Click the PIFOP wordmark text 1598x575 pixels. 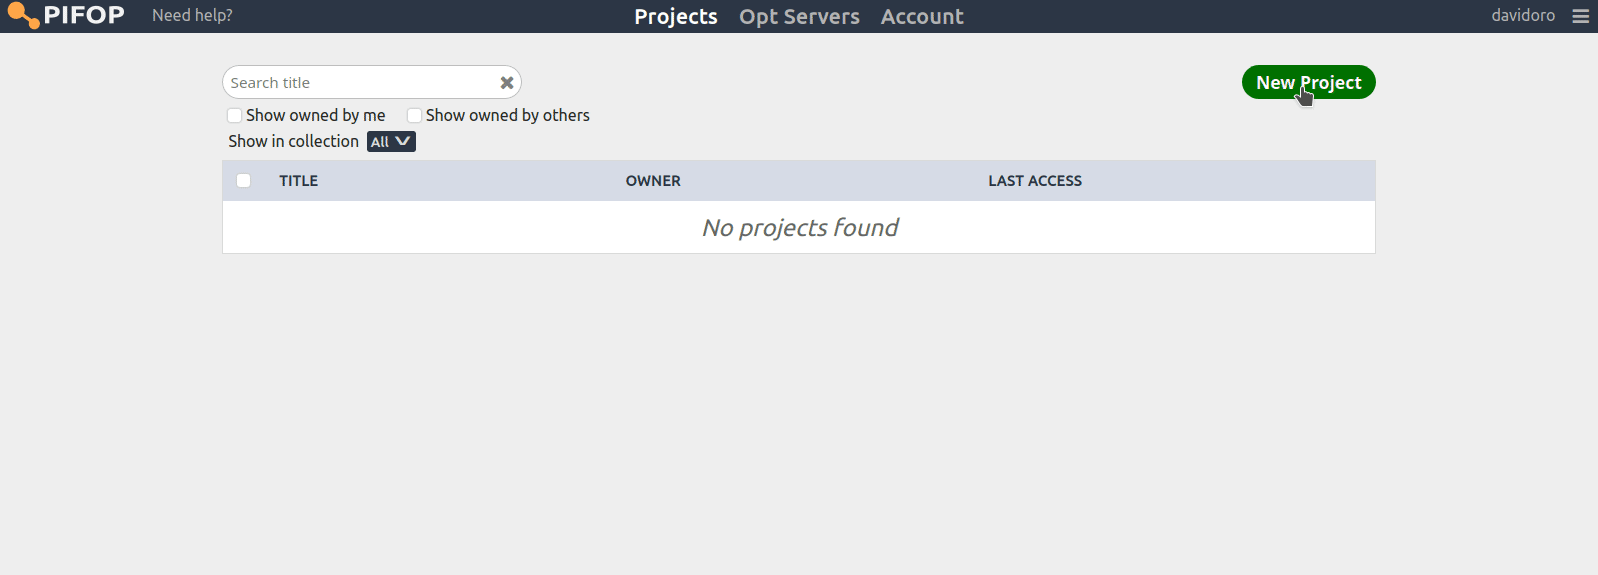[x=84, y=15]
